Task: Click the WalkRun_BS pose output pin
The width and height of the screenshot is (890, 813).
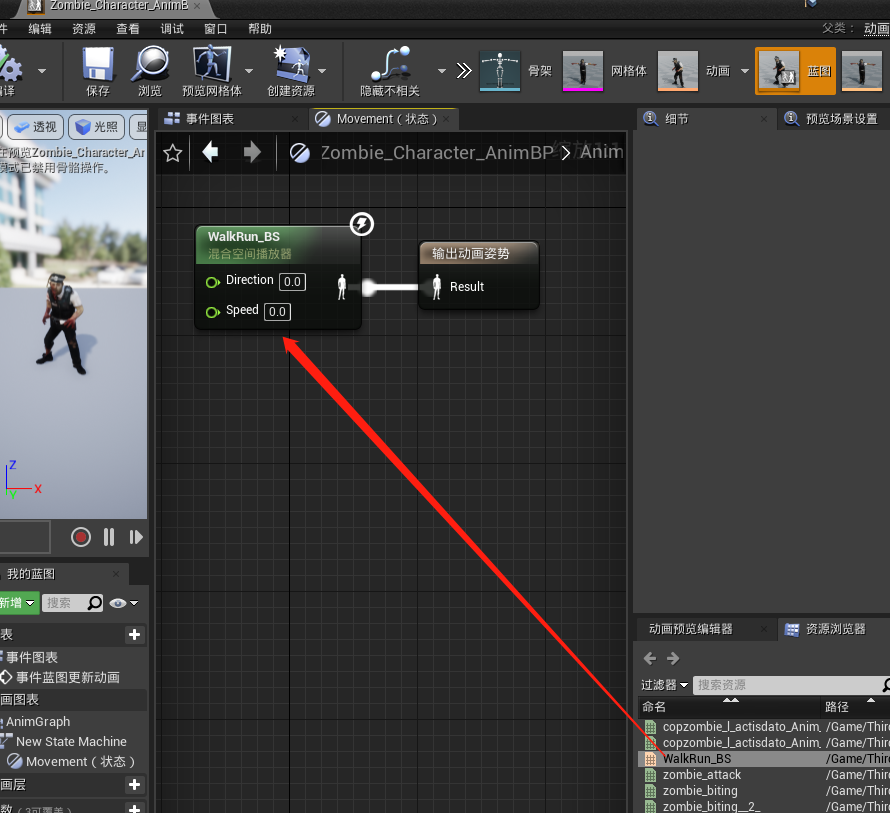Action: (x=342, y=287)
